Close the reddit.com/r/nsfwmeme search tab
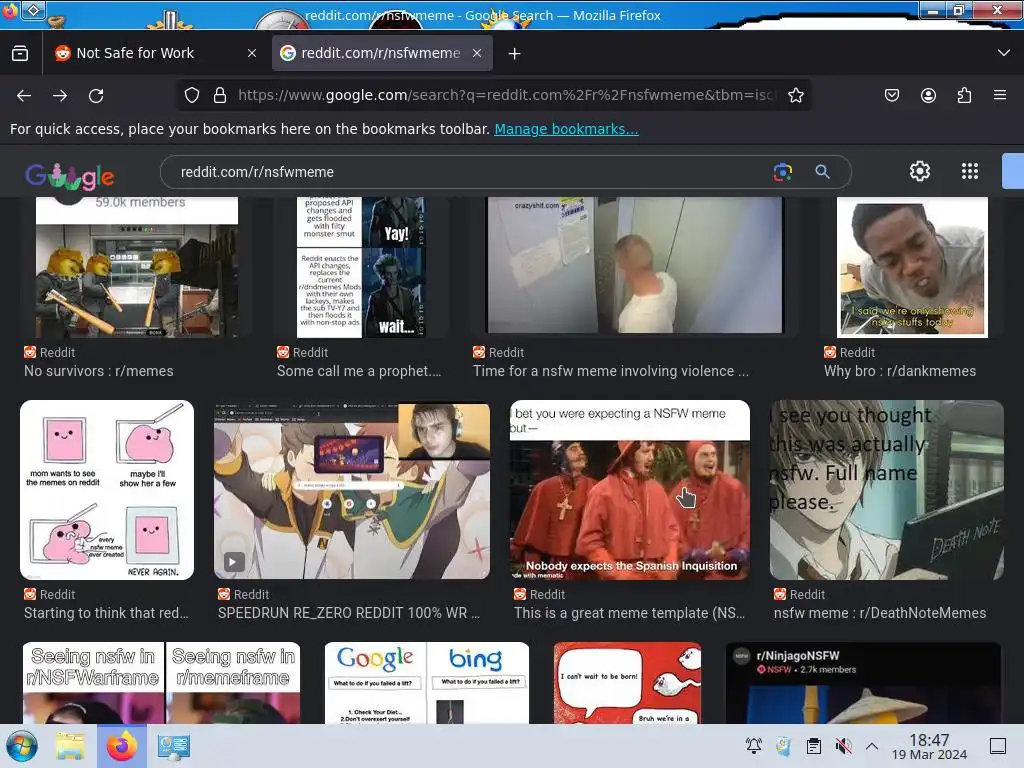This screenshot has width=1024, height=768. click(x=477, y=54)
